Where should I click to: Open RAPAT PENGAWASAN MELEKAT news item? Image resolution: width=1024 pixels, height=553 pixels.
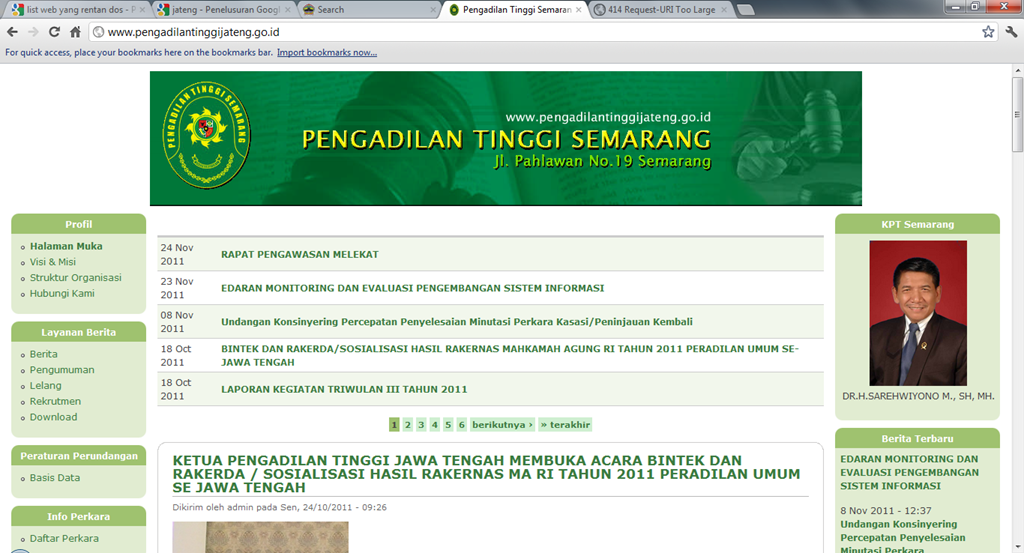coord(300,255)
